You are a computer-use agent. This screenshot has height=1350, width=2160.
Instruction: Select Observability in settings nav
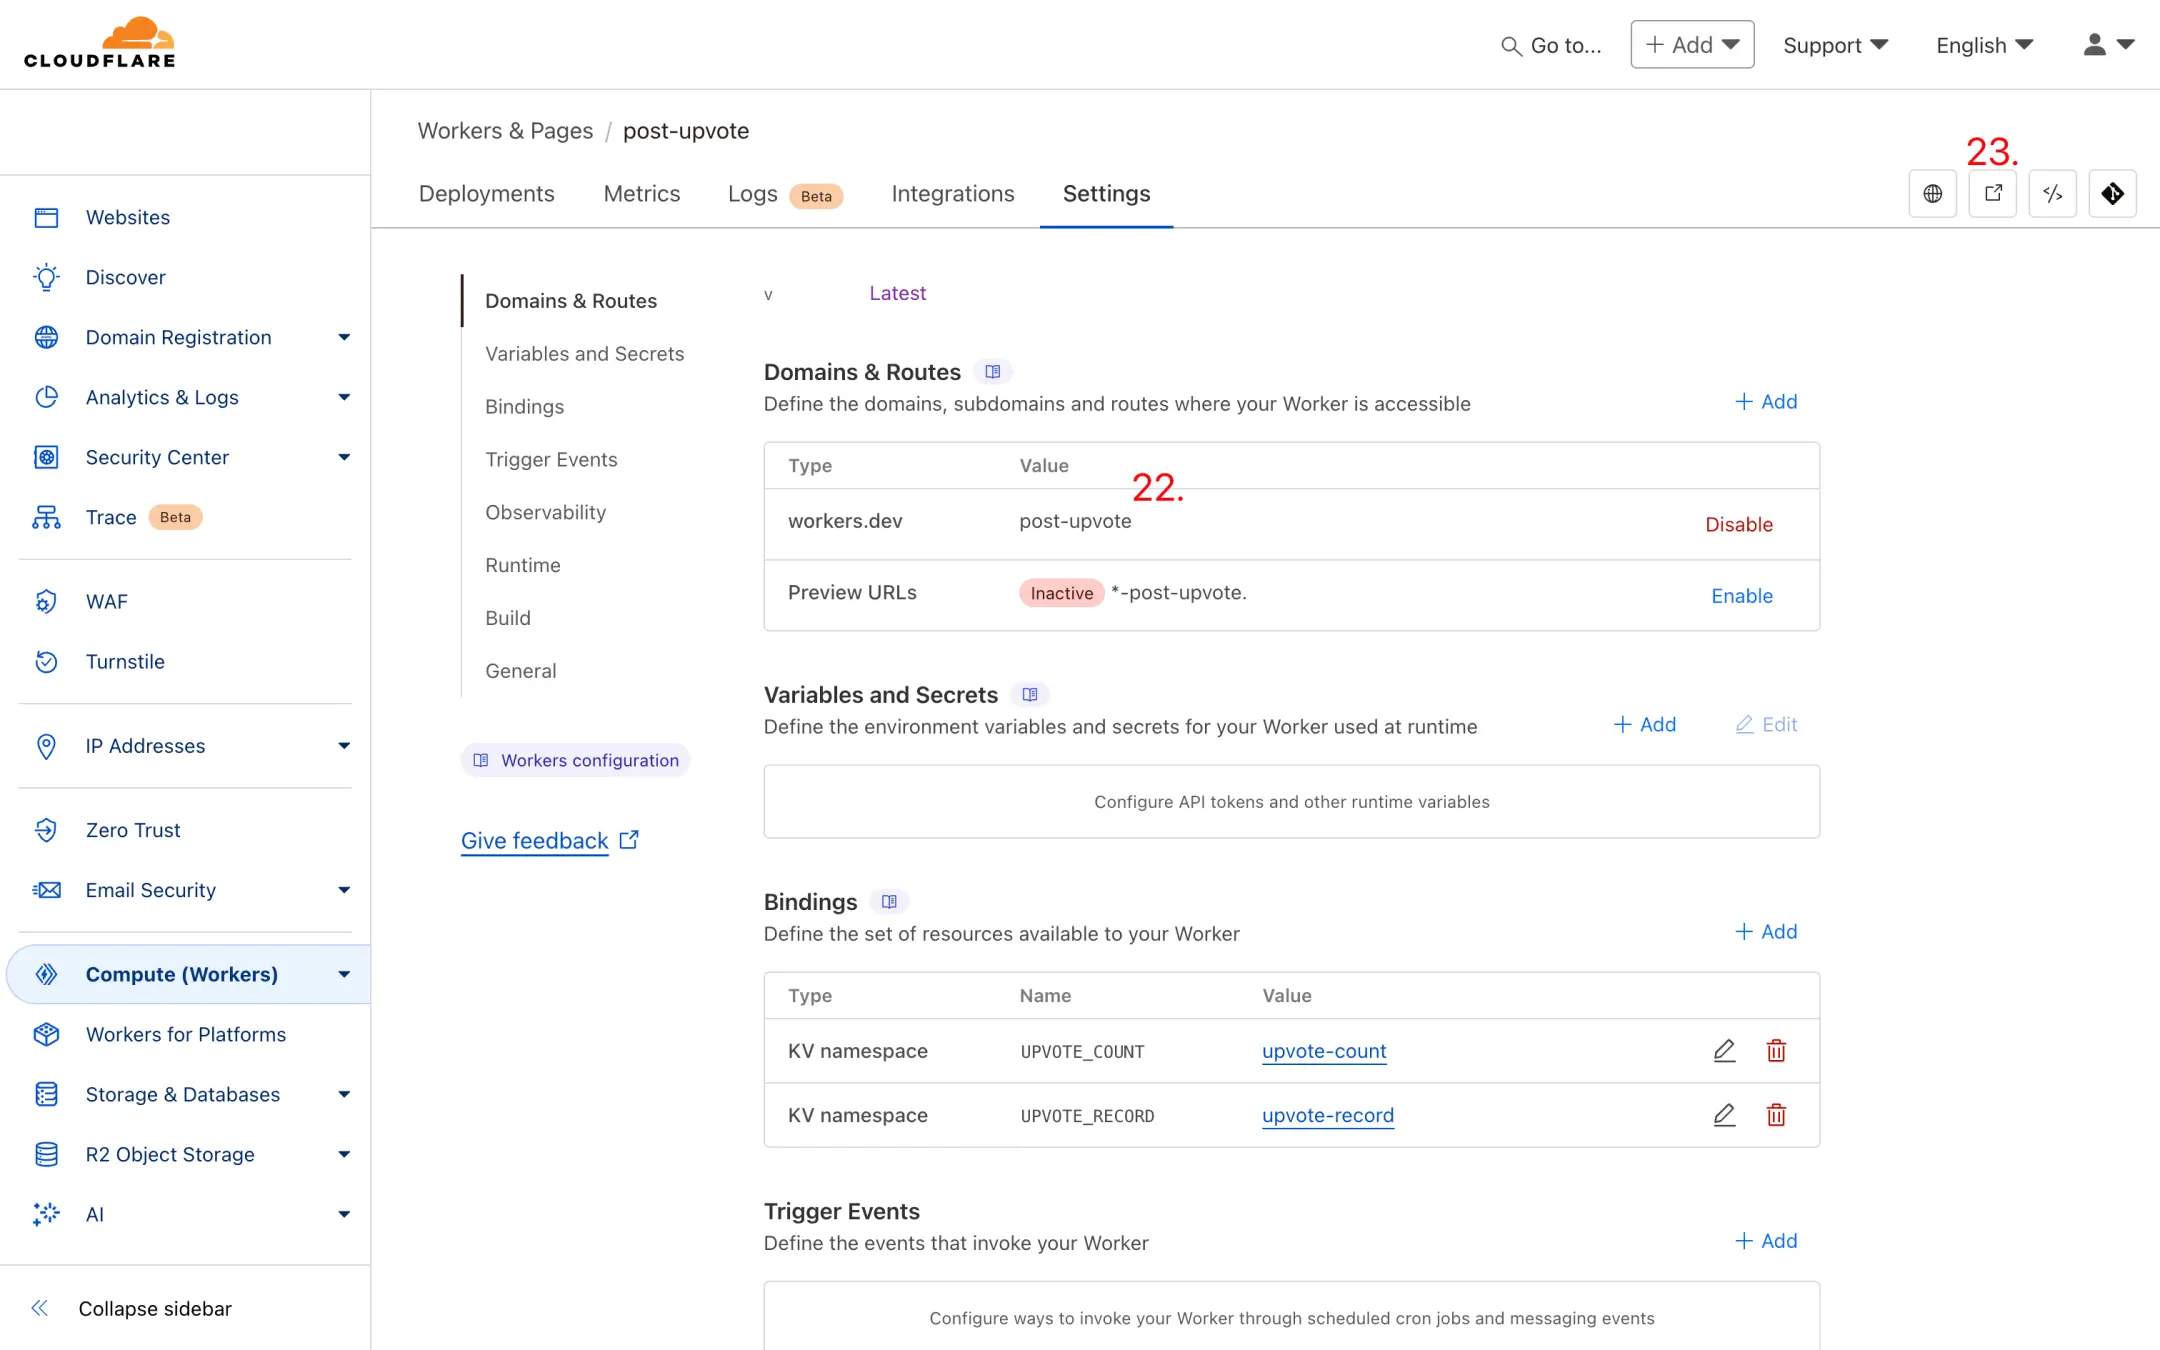[545, 513]
